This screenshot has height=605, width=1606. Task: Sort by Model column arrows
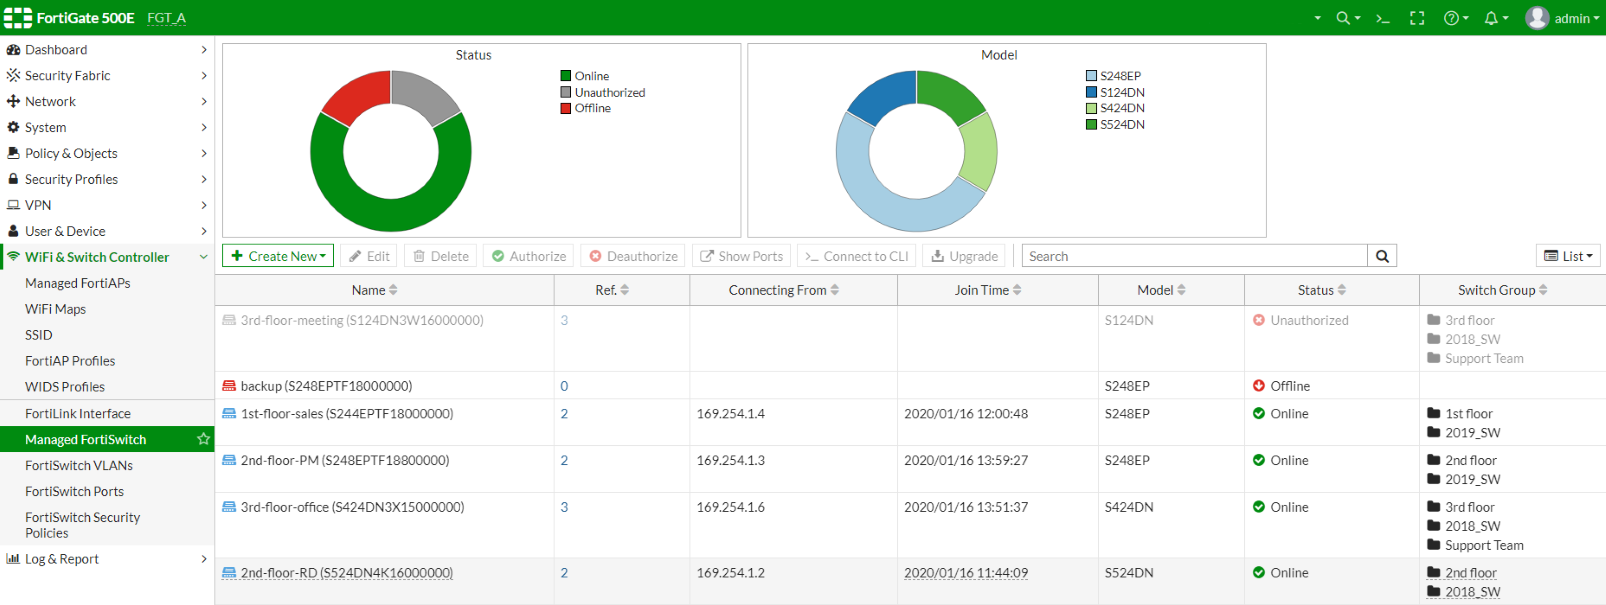tap(1181, 290)
